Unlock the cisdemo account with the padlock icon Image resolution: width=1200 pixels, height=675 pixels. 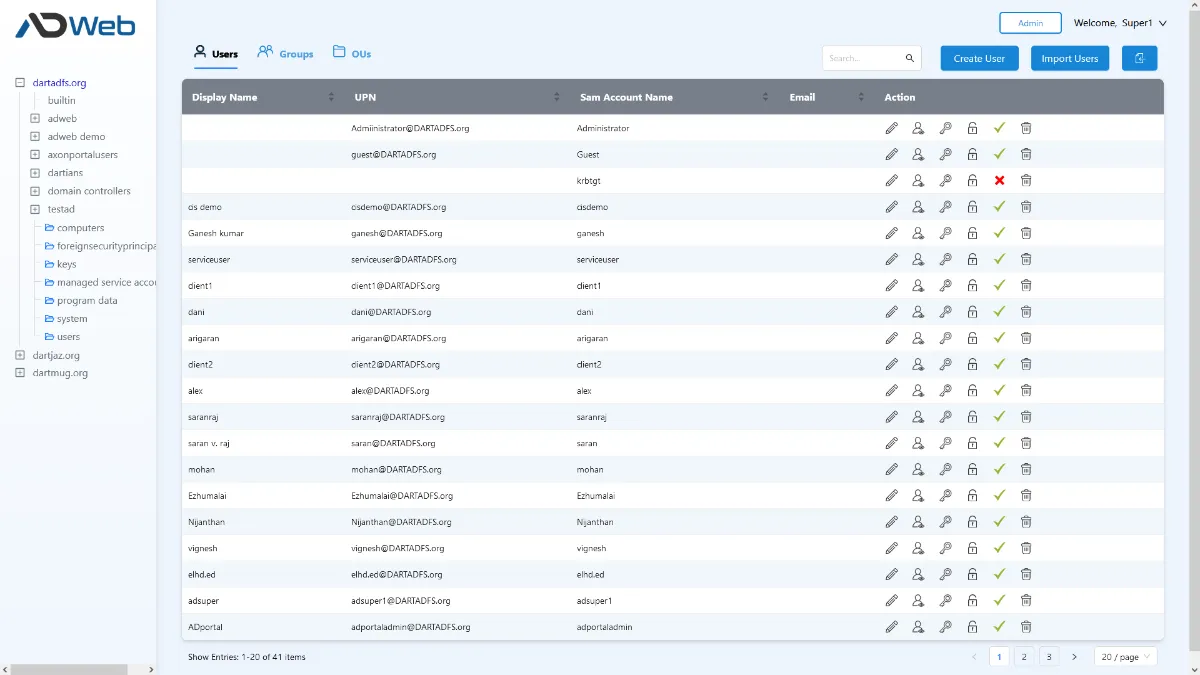(972, 207)
